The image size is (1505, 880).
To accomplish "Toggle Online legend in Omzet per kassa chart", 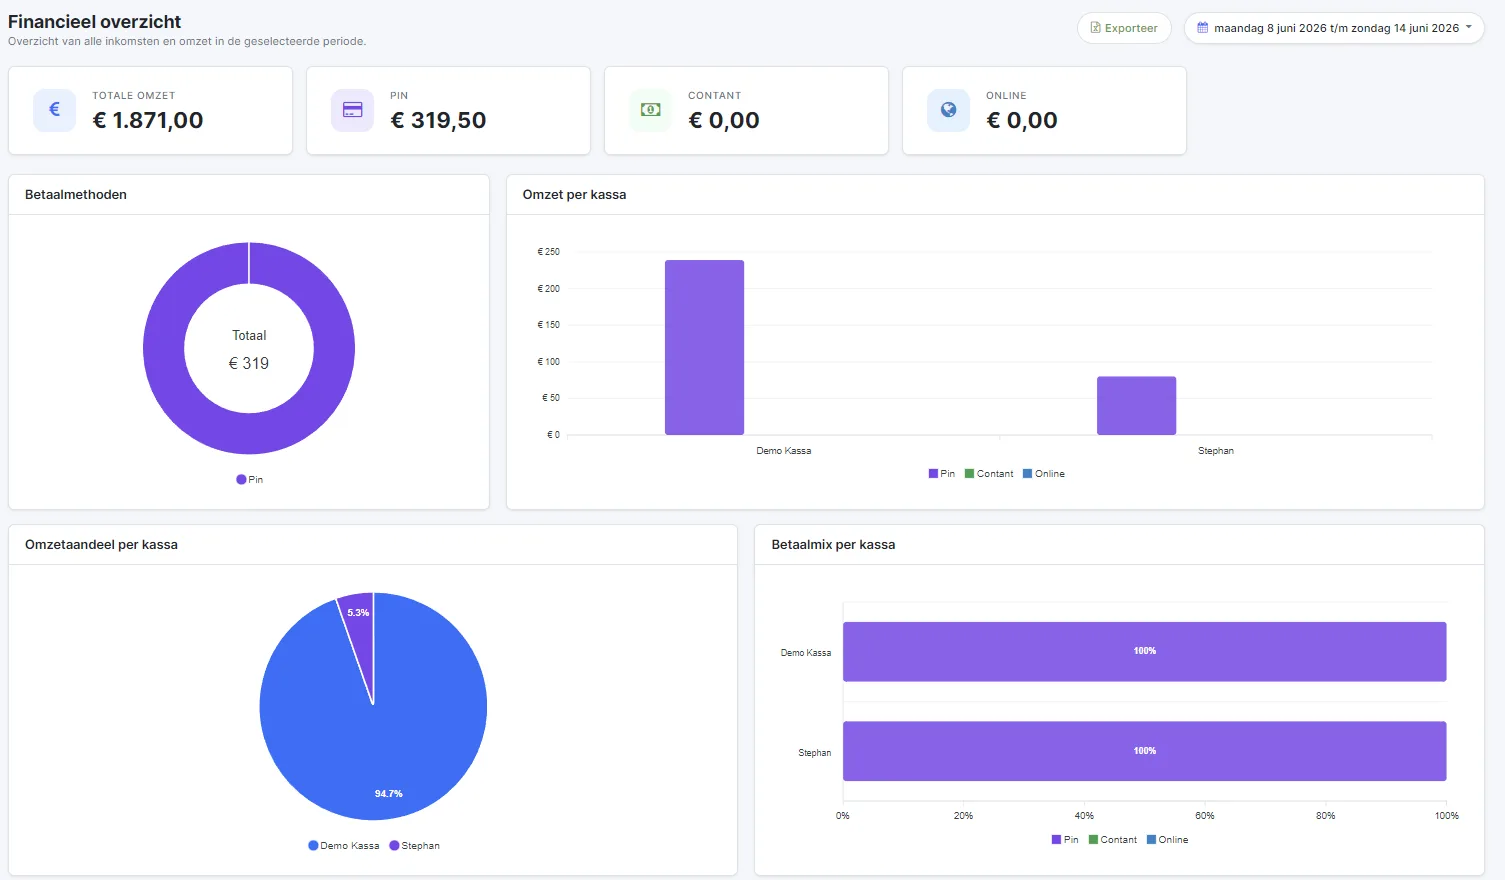I will click(1044, 474).
